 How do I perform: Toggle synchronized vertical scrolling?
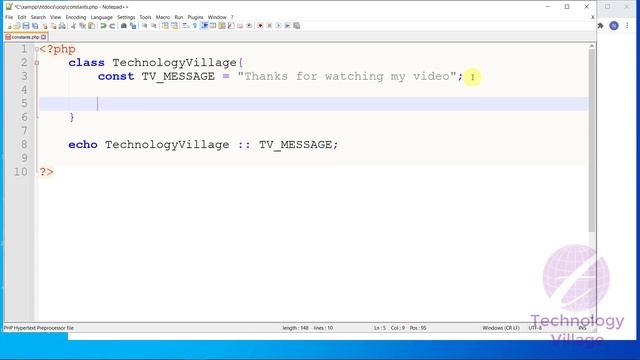[164, 26]
